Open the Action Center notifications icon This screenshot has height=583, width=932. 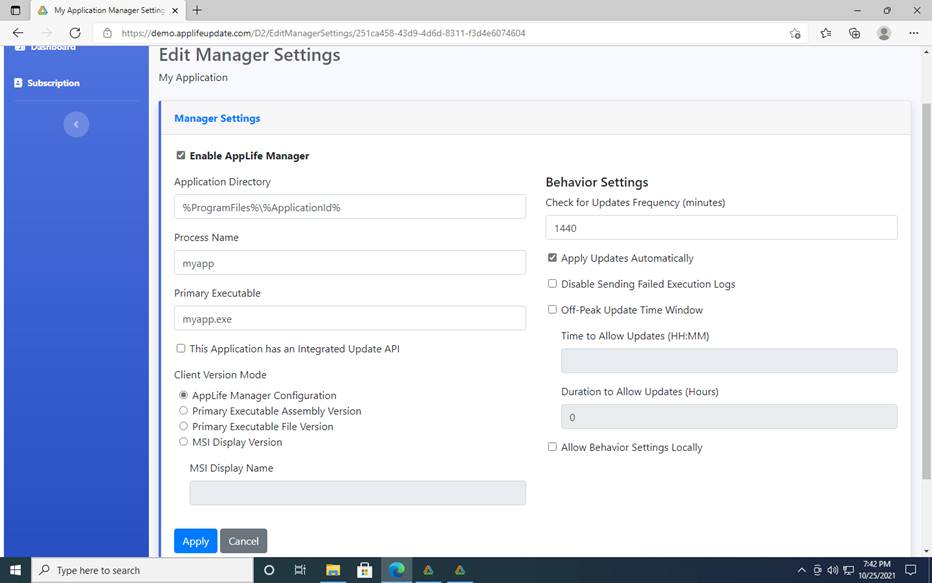[x=910, y=570]
